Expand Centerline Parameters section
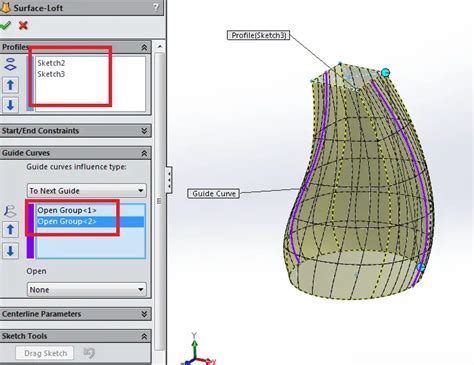 click(144, 314)
